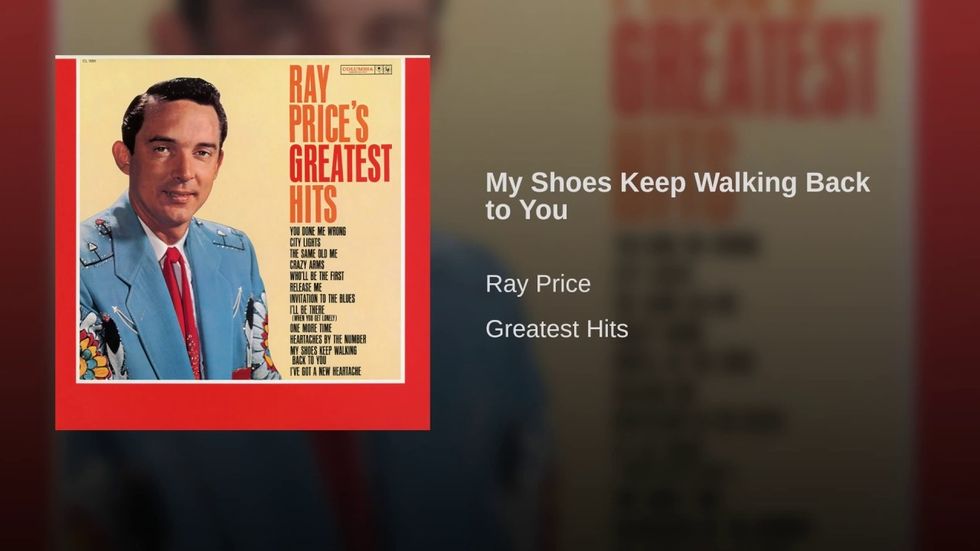This screenshot has width=980, height=551.
Task: Click 'Who'll Be the First' on the cover
Action: [x=317, y=276]
